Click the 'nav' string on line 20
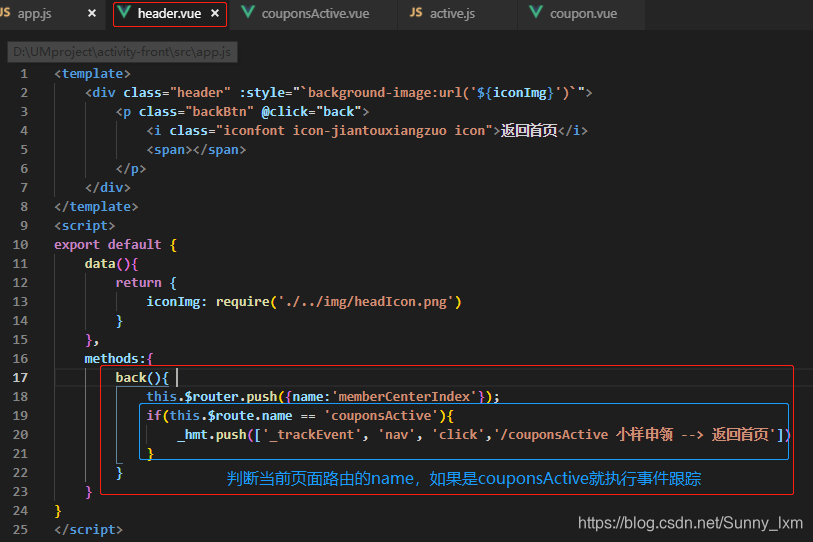Screen dimensions: 813x542 coord(397,435)
